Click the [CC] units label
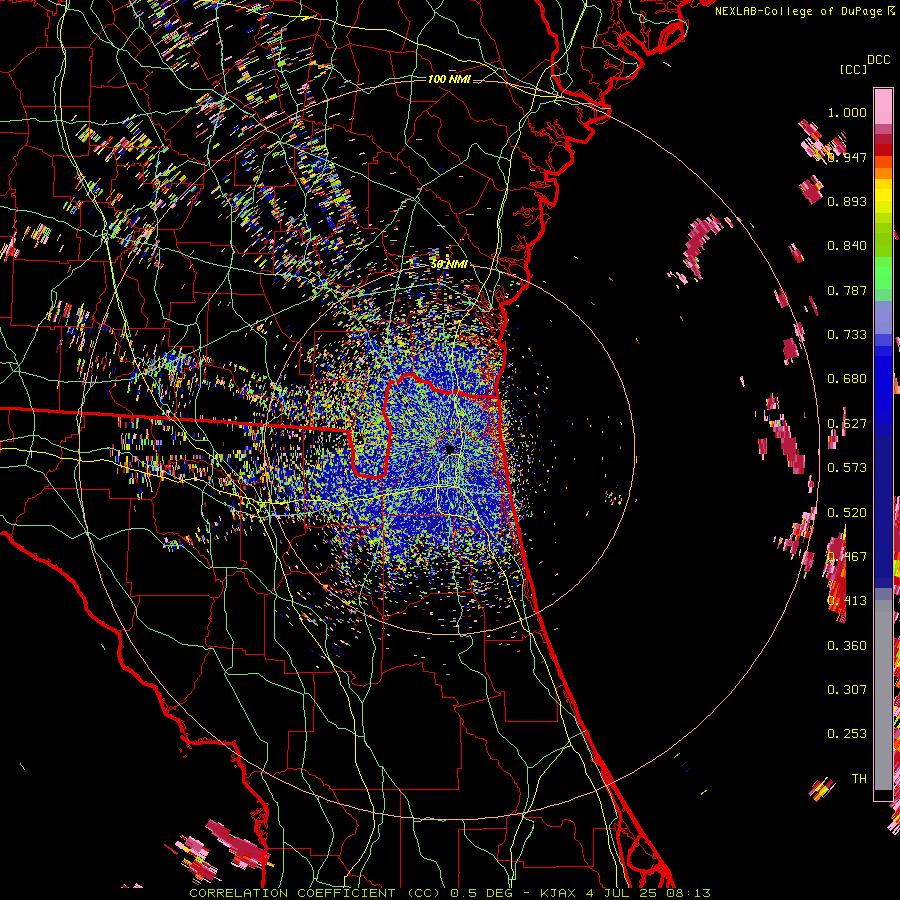 click(x=854, y=69)
